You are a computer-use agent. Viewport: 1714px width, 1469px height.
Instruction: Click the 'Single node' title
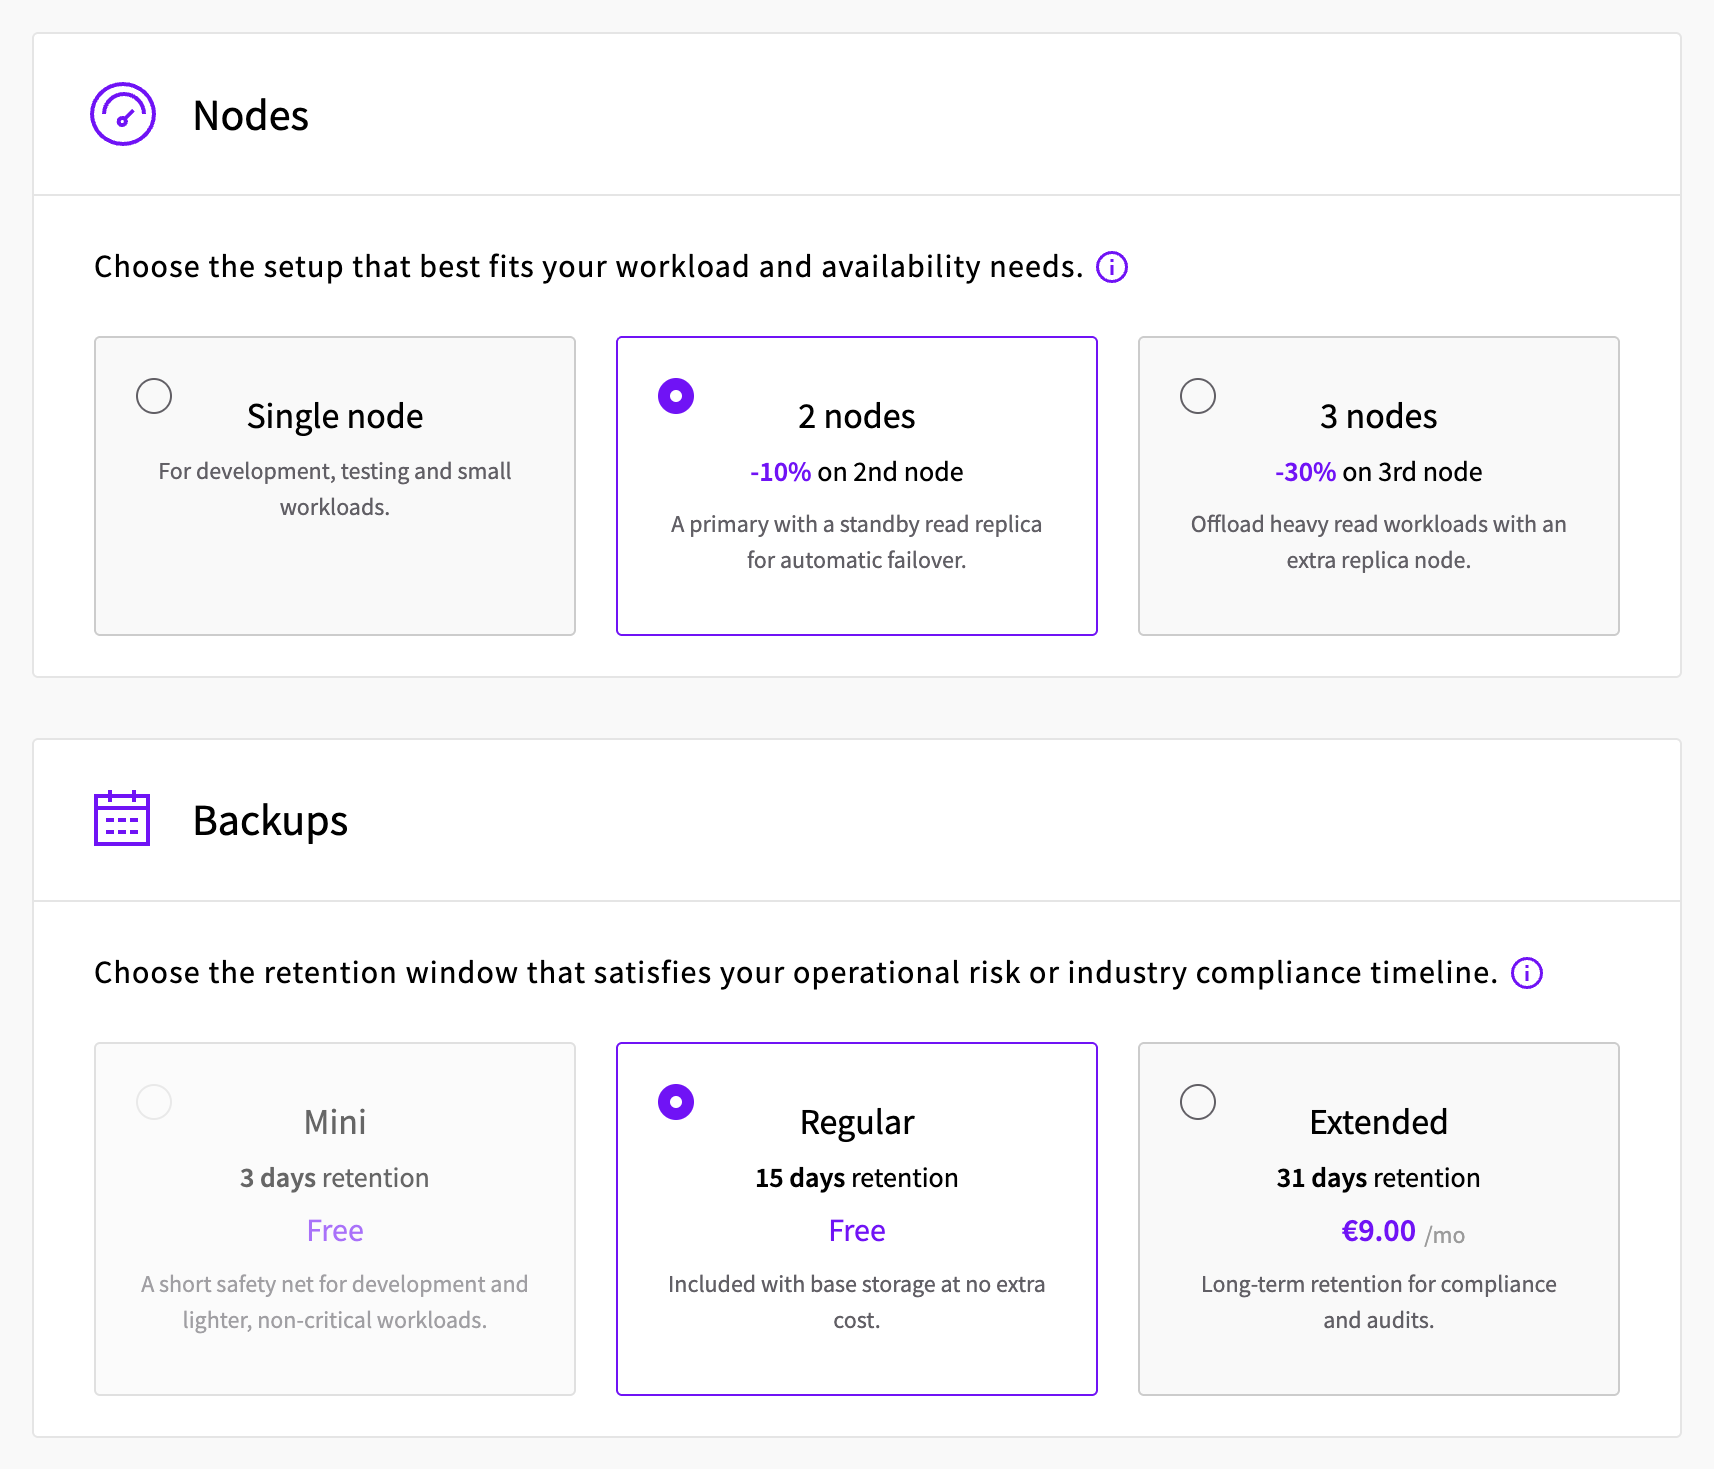click(x=335, y=416)
